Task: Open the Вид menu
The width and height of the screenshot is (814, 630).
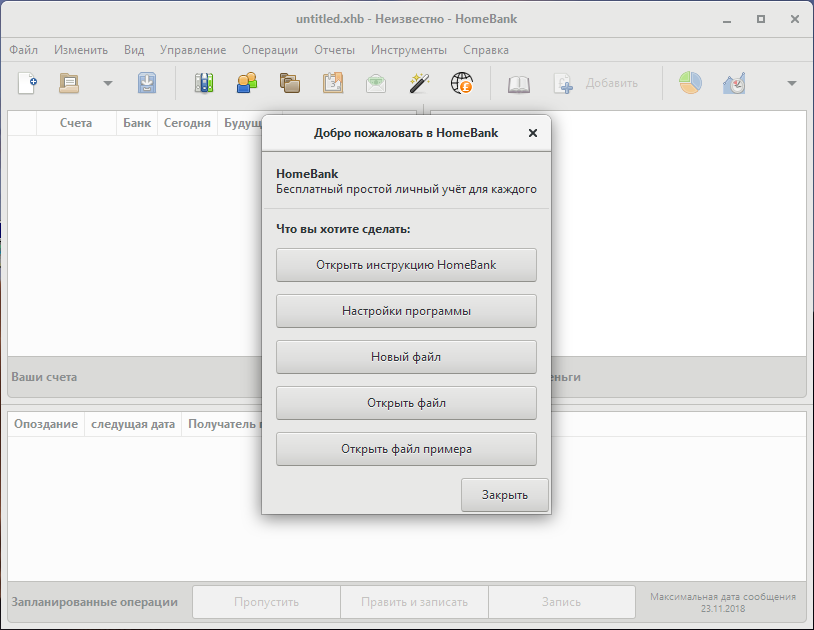Action: tap(134, 50)
